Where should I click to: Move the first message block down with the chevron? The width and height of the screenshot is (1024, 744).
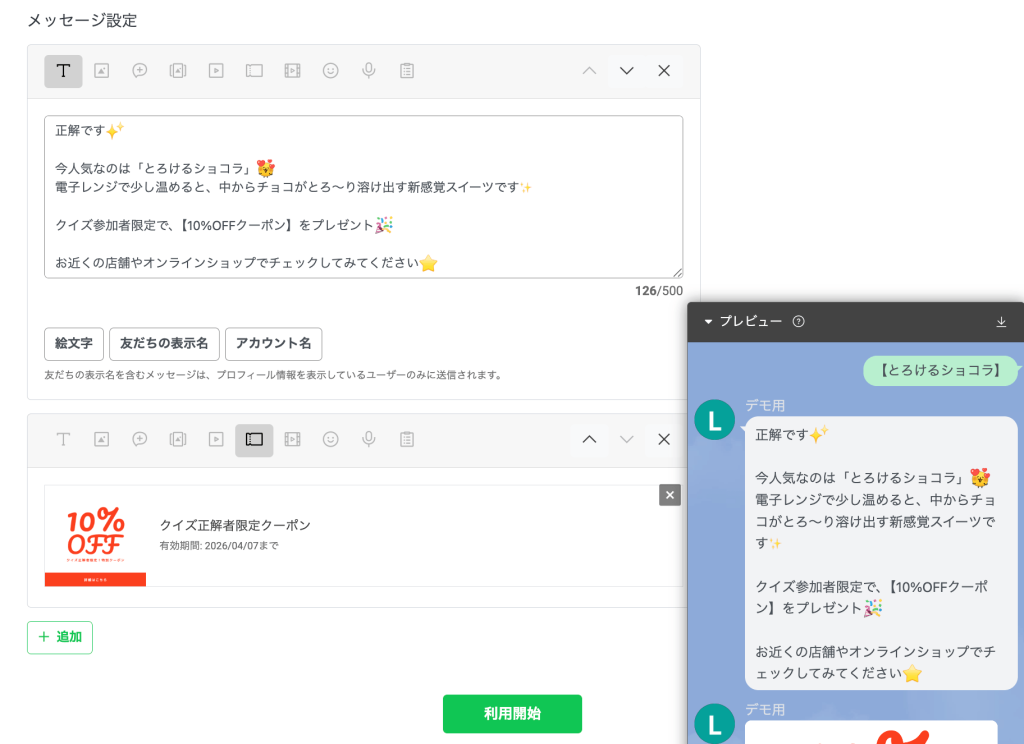(x=626, y=71)
